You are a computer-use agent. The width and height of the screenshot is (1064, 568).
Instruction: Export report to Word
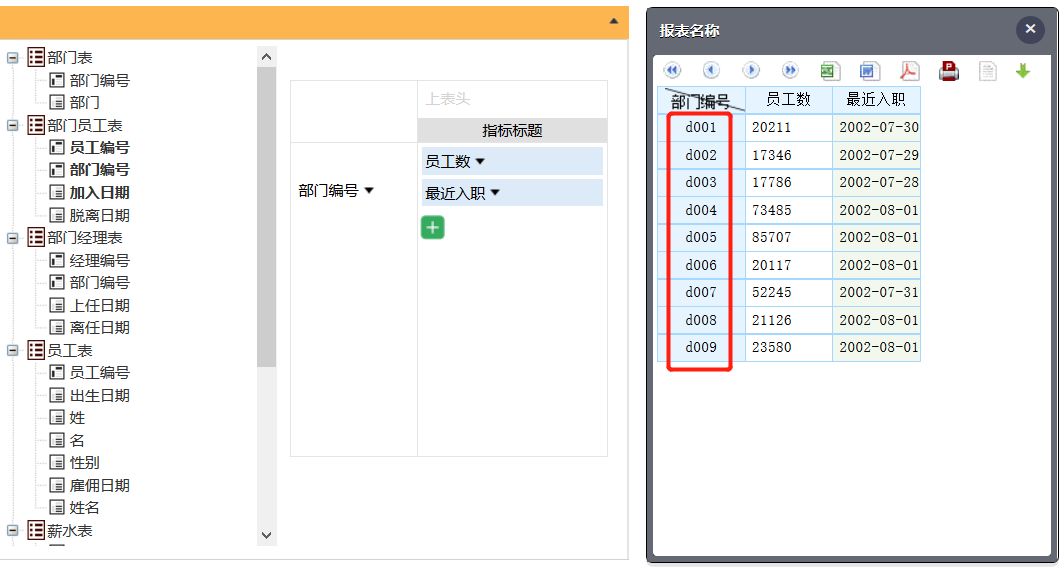point(869,71)
